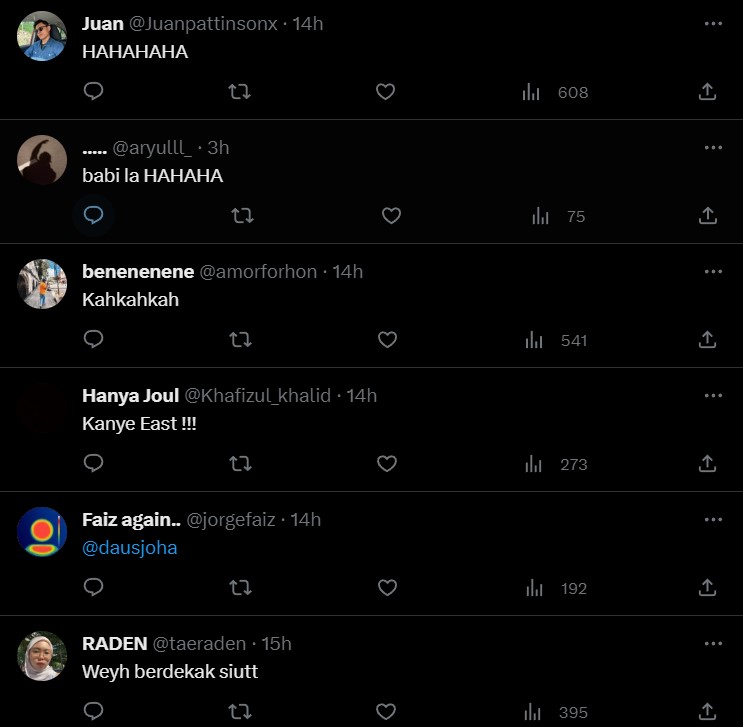Reply to the "Kanye East !!!" tweet

tap(94, 464)
